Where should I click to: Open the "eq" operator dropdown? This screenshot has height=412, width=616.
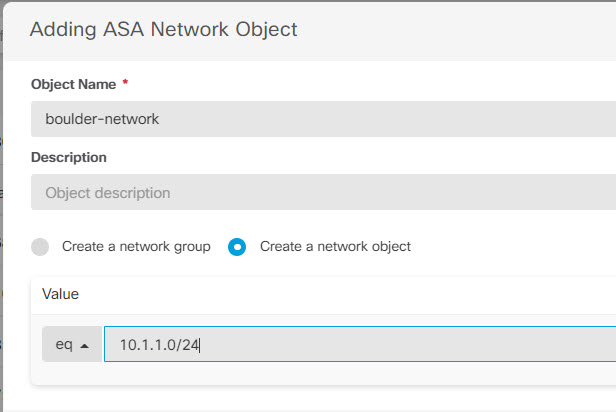point(71,344)
